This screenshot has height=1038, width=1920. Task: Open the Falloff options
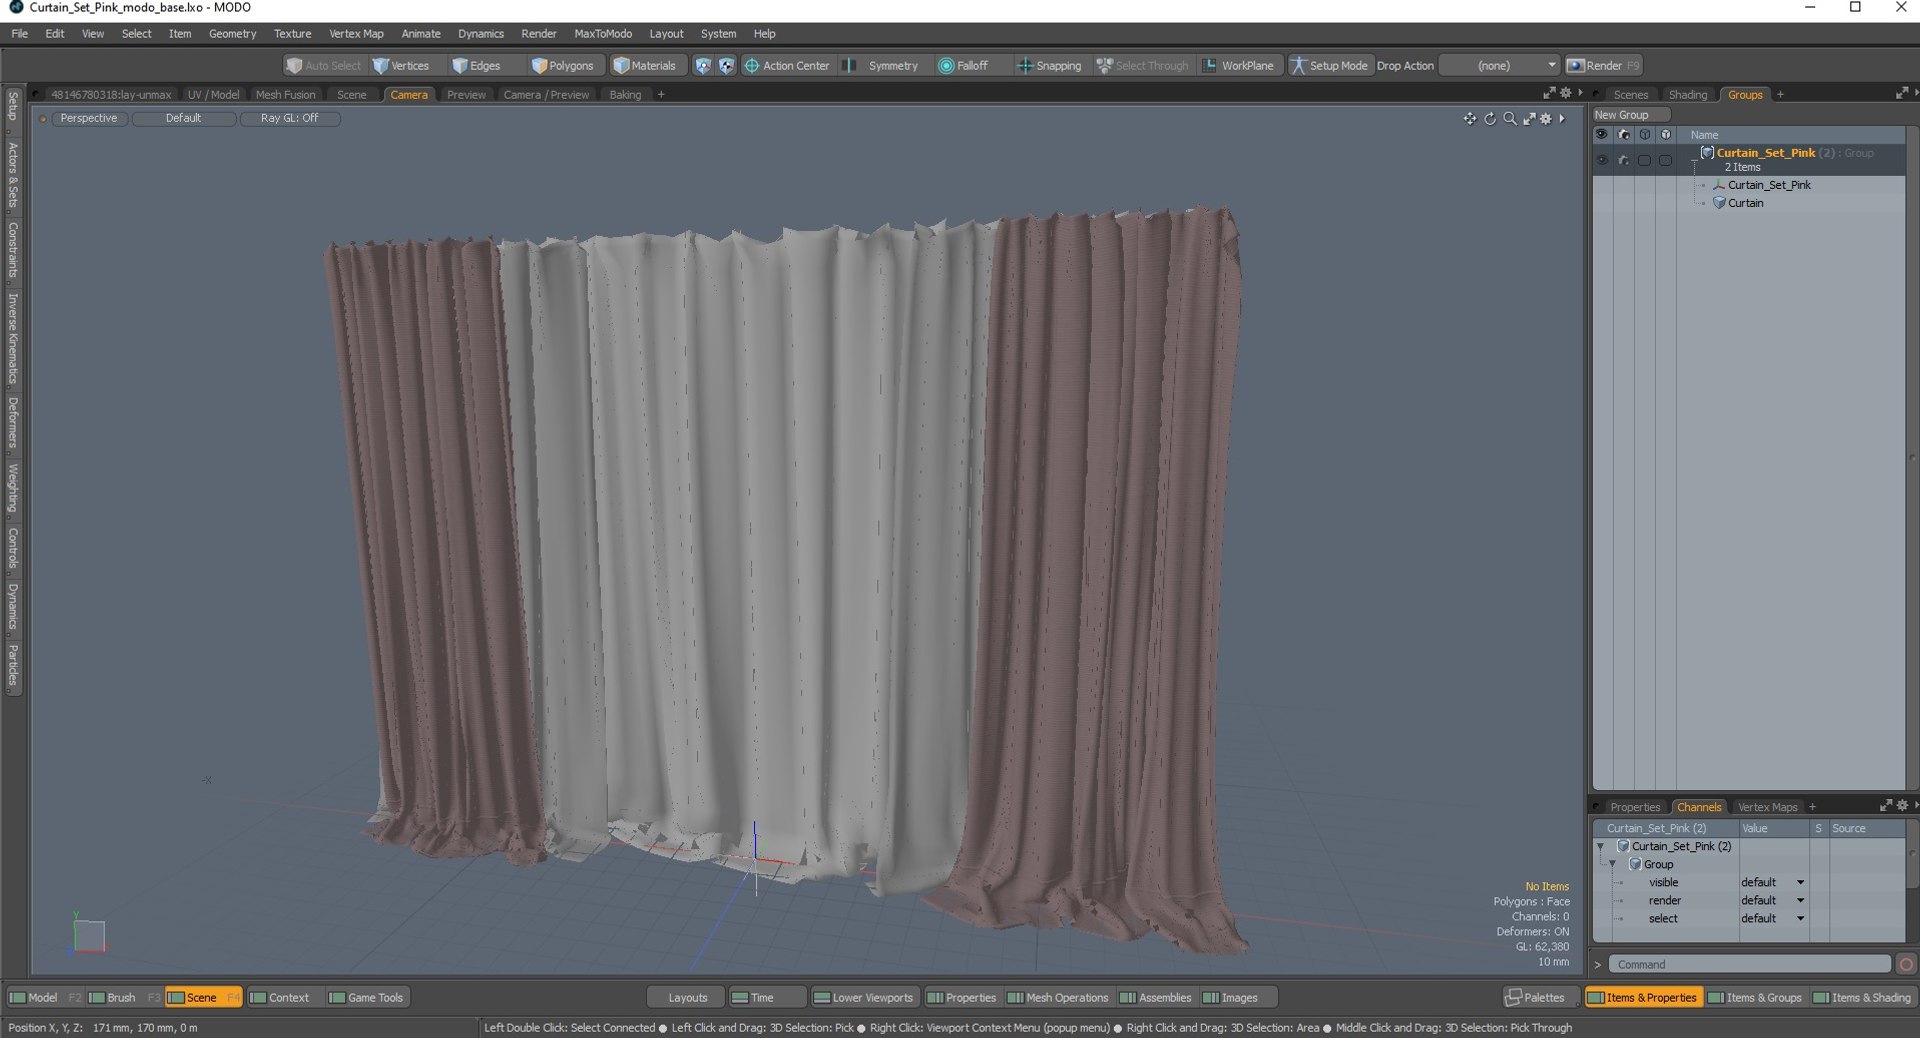pos(963,66)
